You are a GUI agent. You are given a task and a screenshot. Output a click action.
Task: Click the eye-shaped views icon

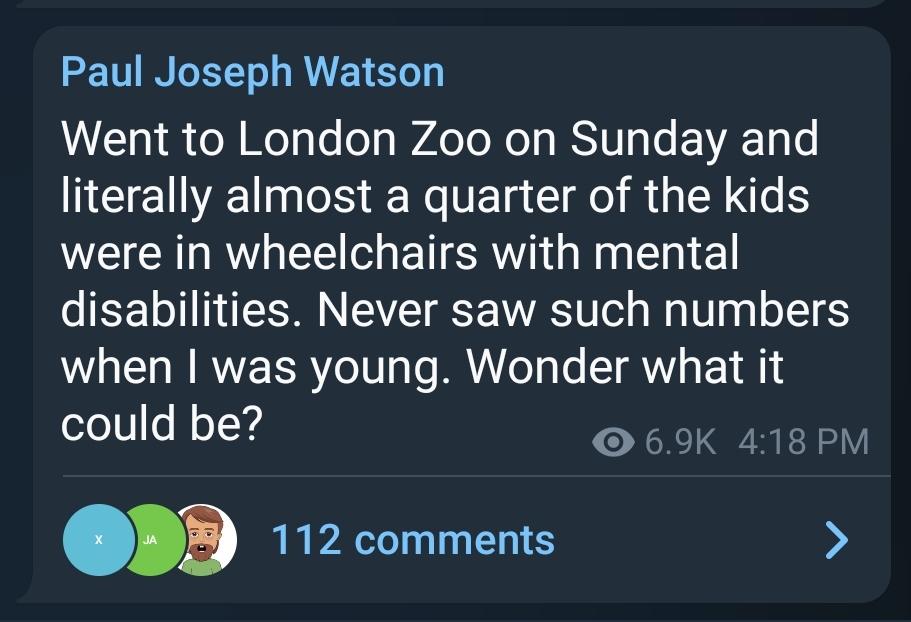coord(613,442)
